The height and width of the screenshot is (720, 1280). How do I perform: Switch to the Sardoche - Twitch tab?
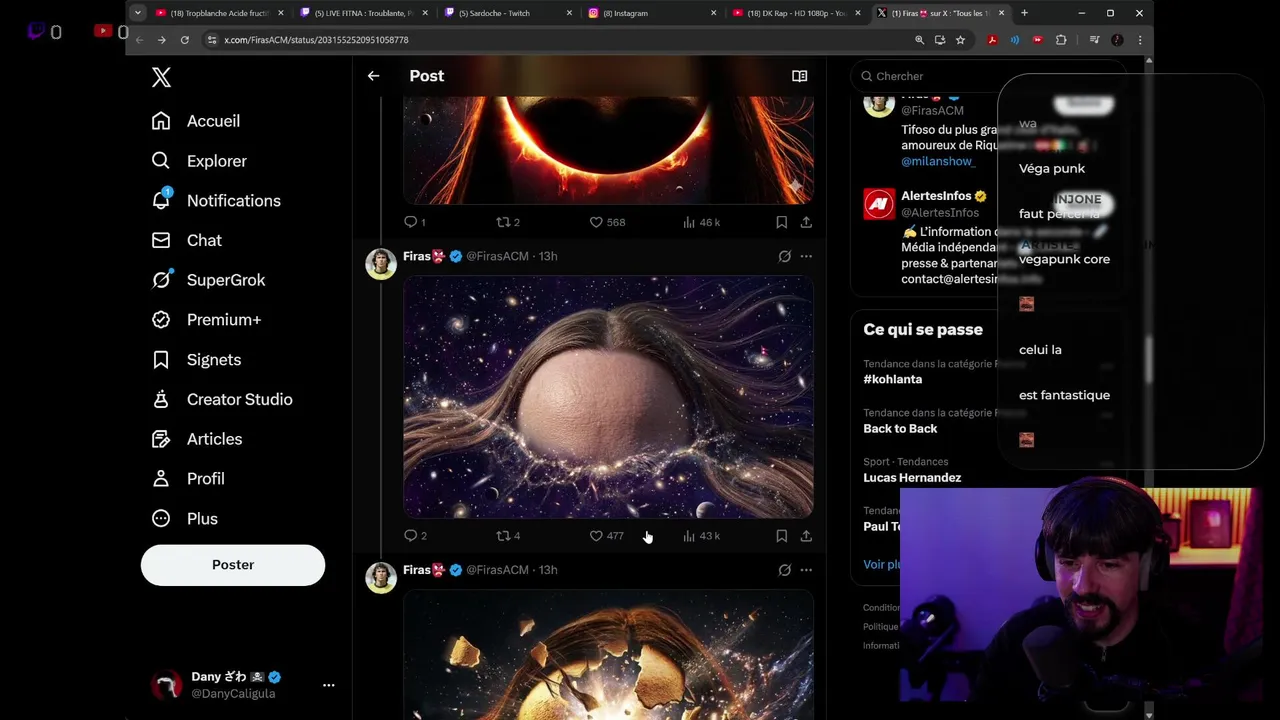[507, 13]
